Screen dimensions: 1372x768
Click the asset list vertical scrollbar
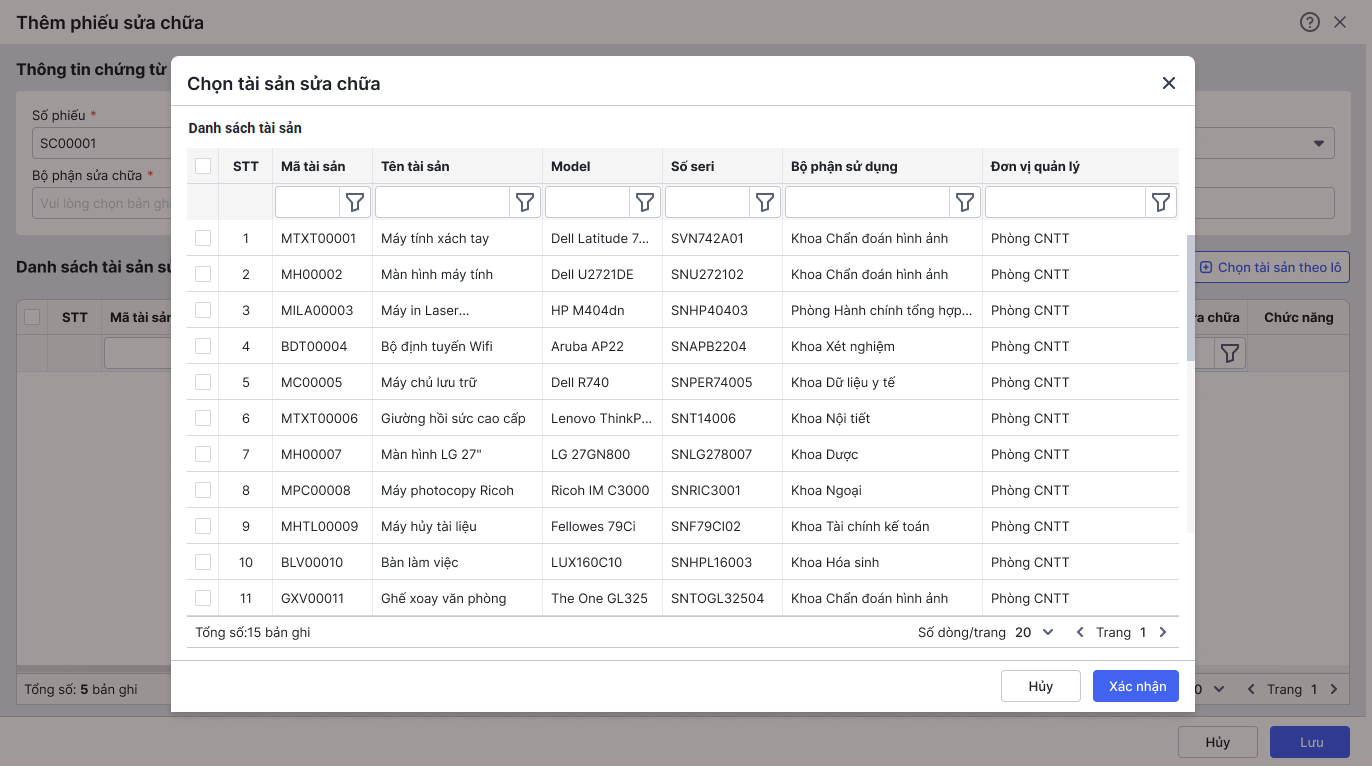click(1190, 298)
